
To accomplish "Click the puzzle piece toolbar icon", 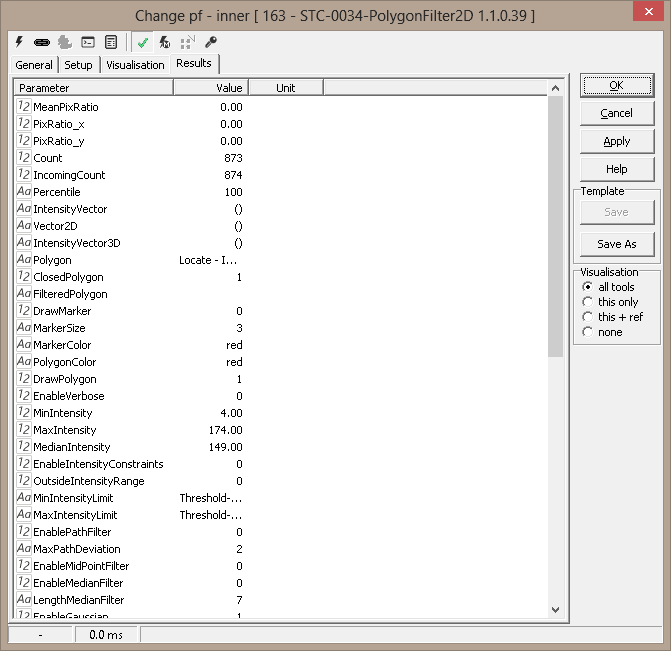I will (x=64, y=42).
